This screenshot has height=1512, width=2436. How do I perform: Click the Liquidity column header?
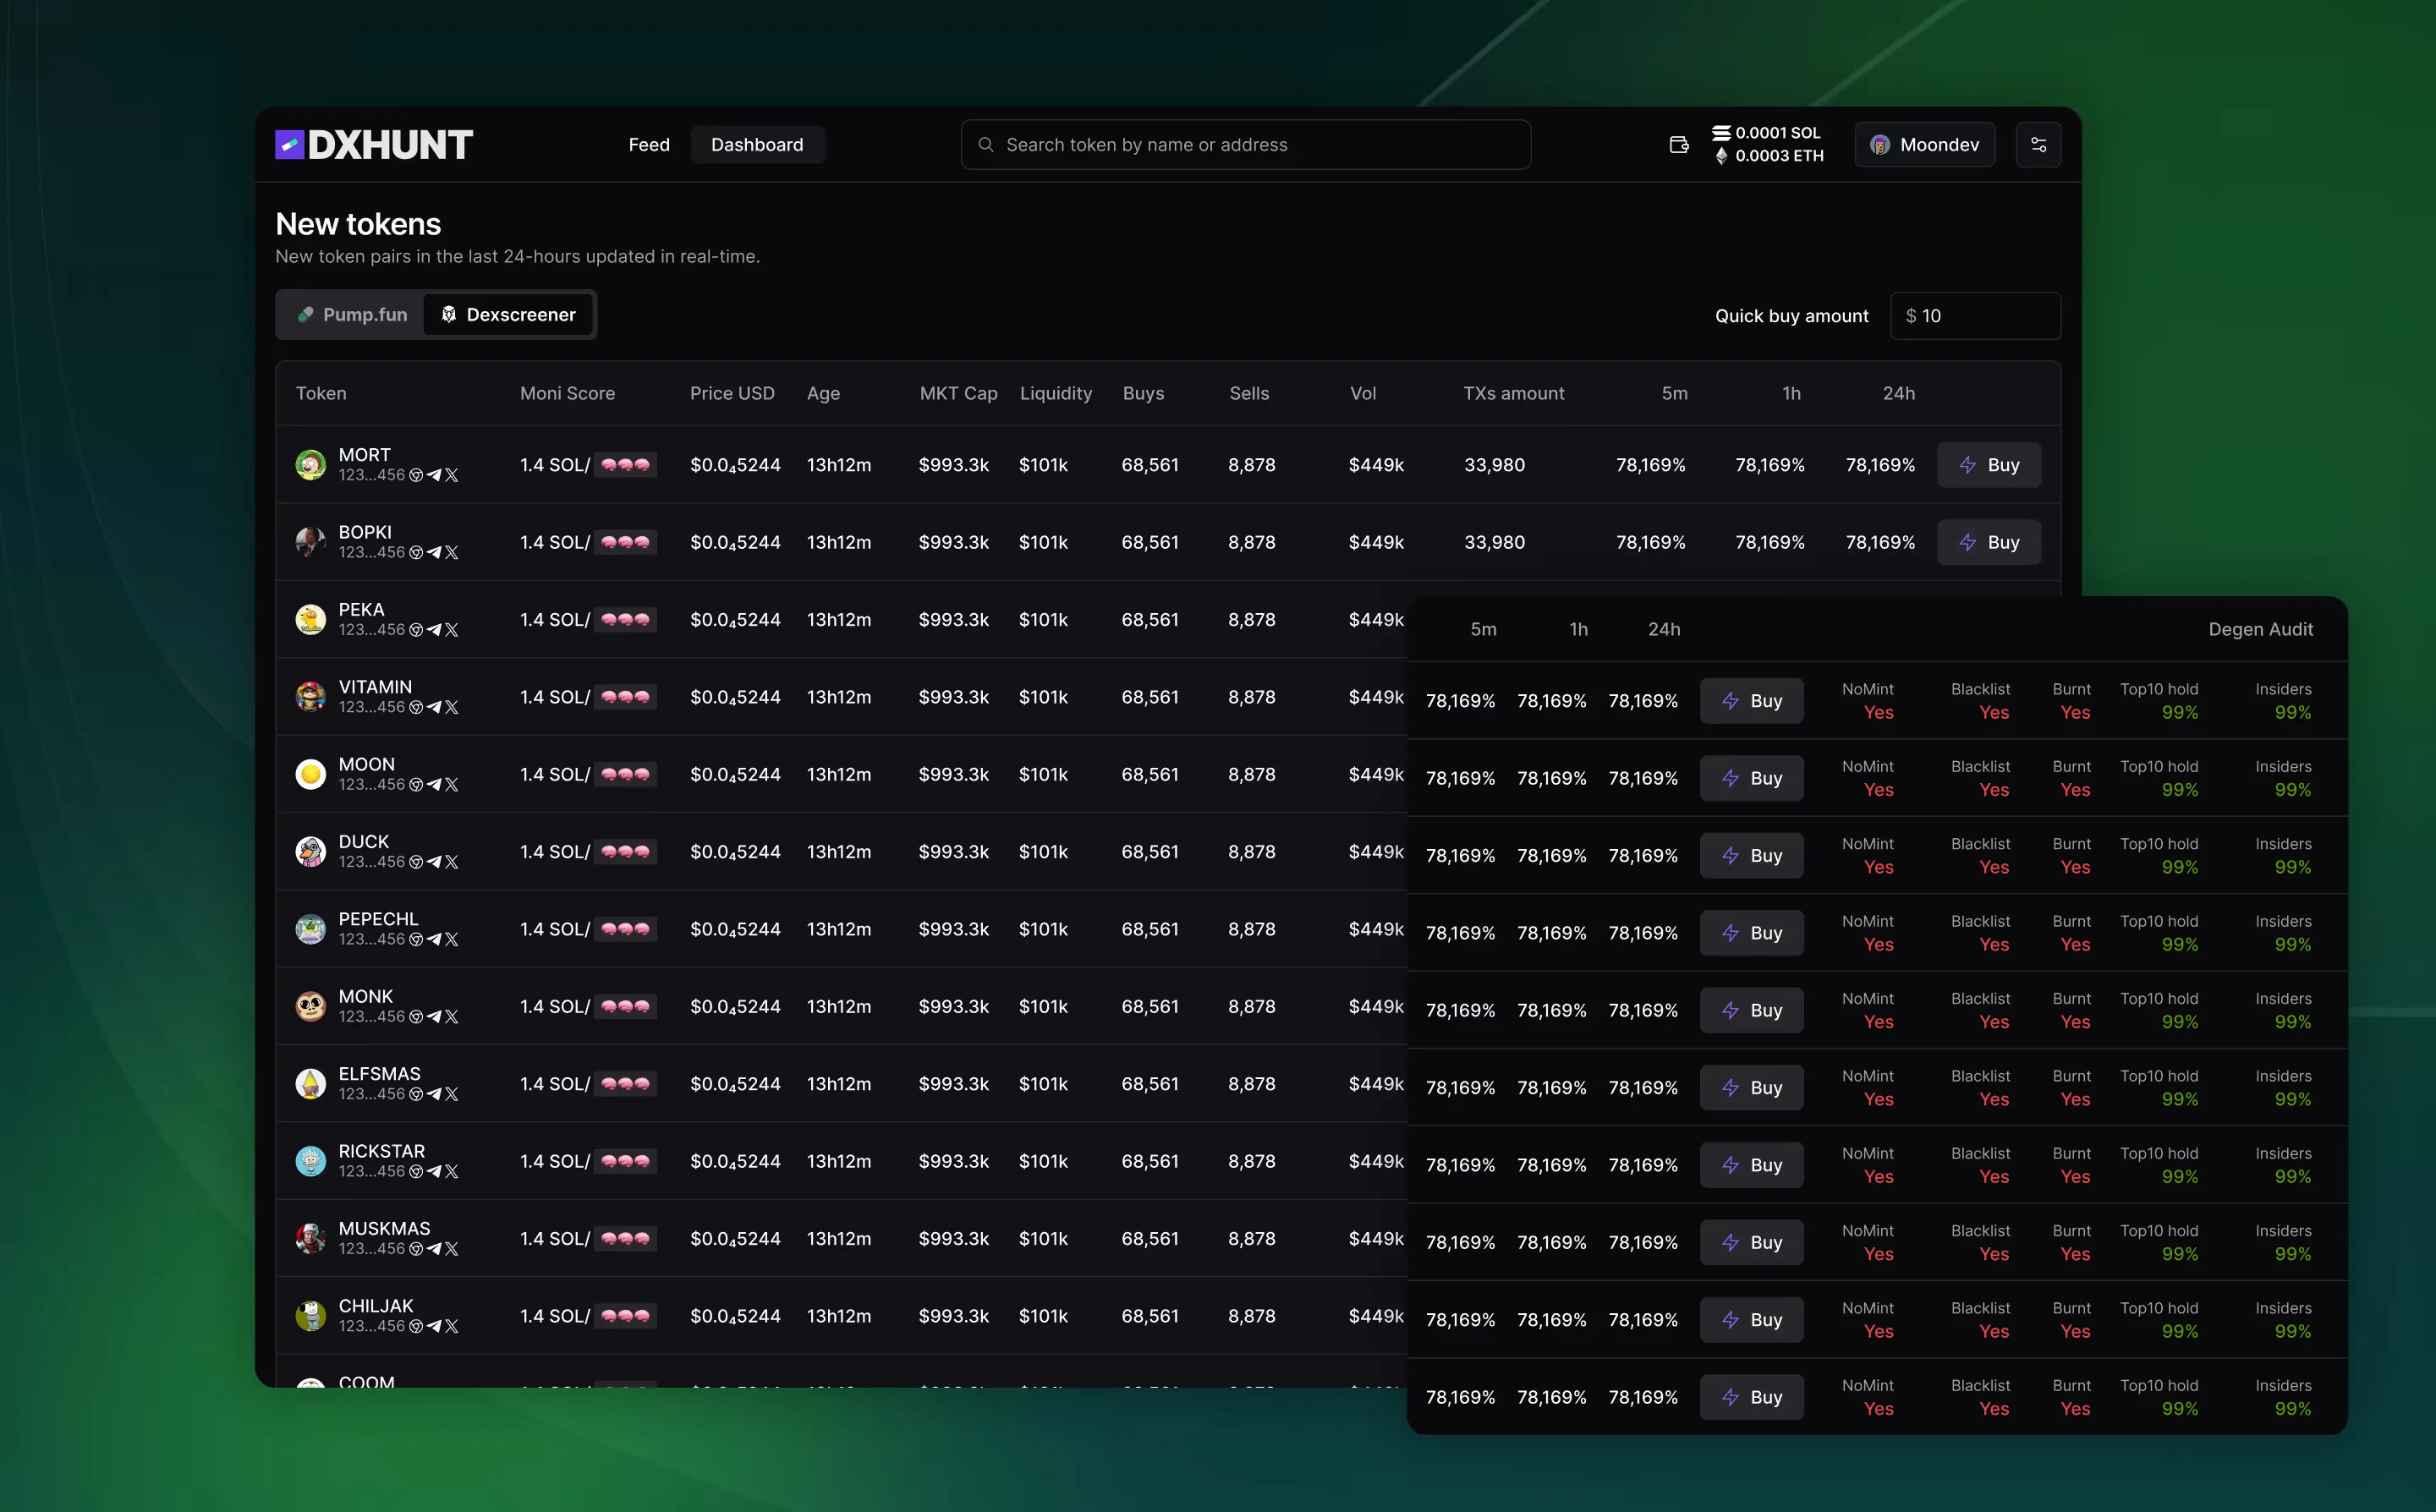pyautogui.click(x=1056, y=394)
